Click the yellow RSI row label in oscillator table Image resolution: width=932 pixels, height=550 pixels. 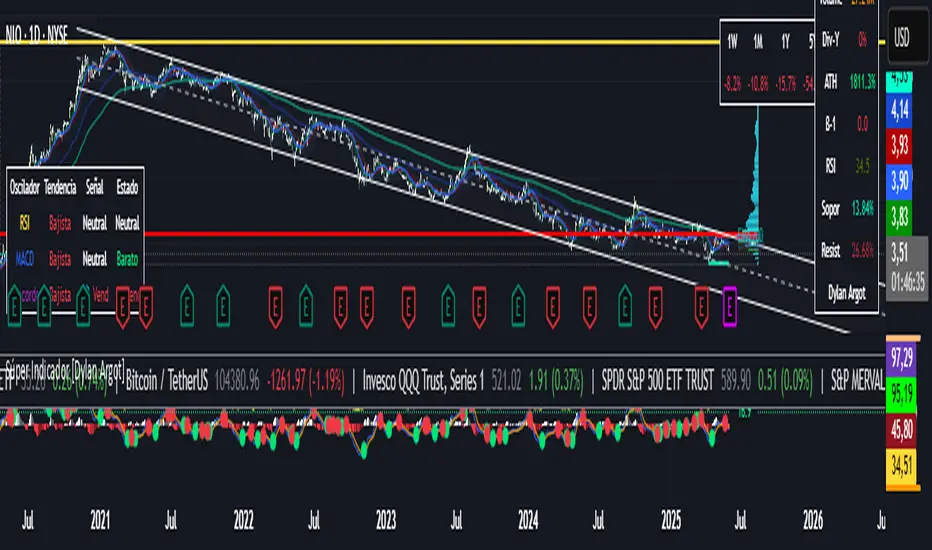(24, 224)
